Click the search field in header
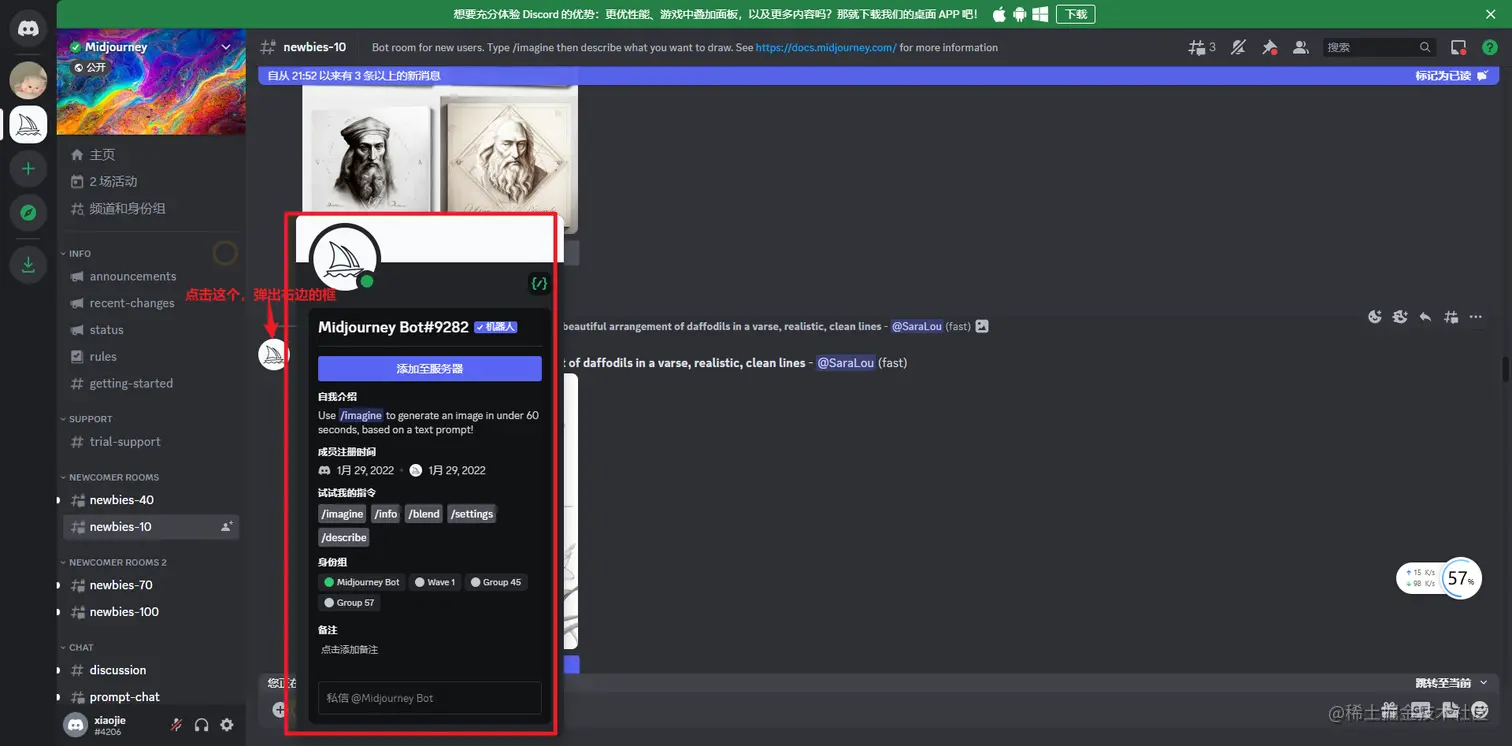 1379,47
